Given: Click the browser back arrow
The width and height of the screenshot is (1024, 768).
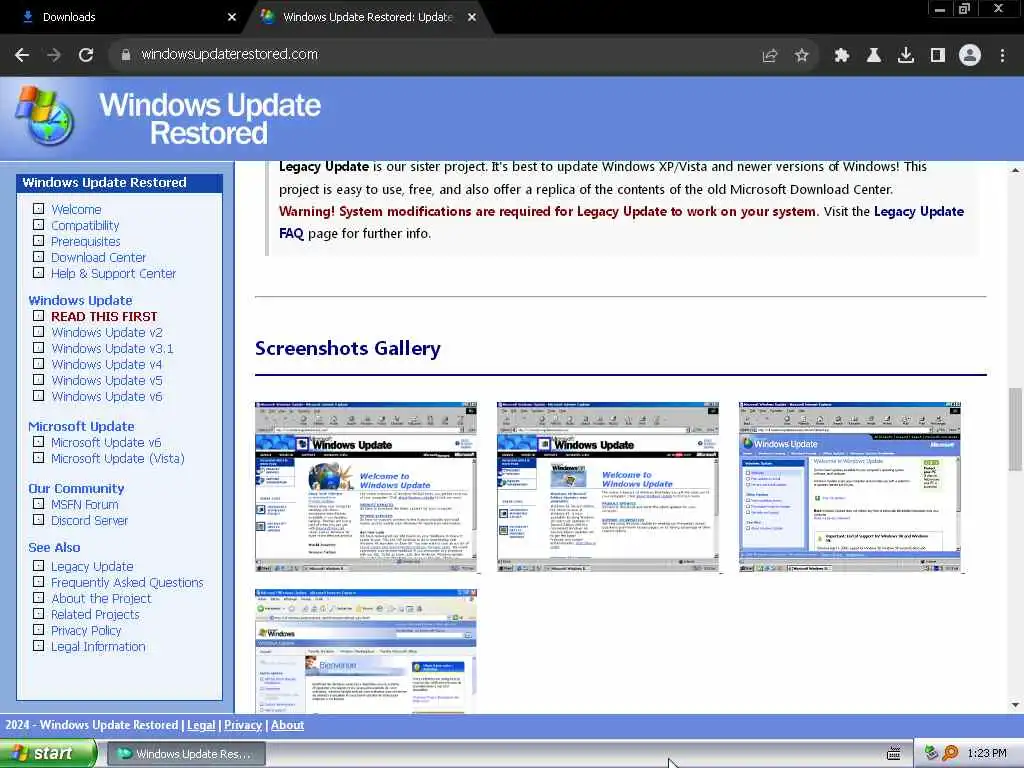Looking at the screenshot, I should 22,55.
